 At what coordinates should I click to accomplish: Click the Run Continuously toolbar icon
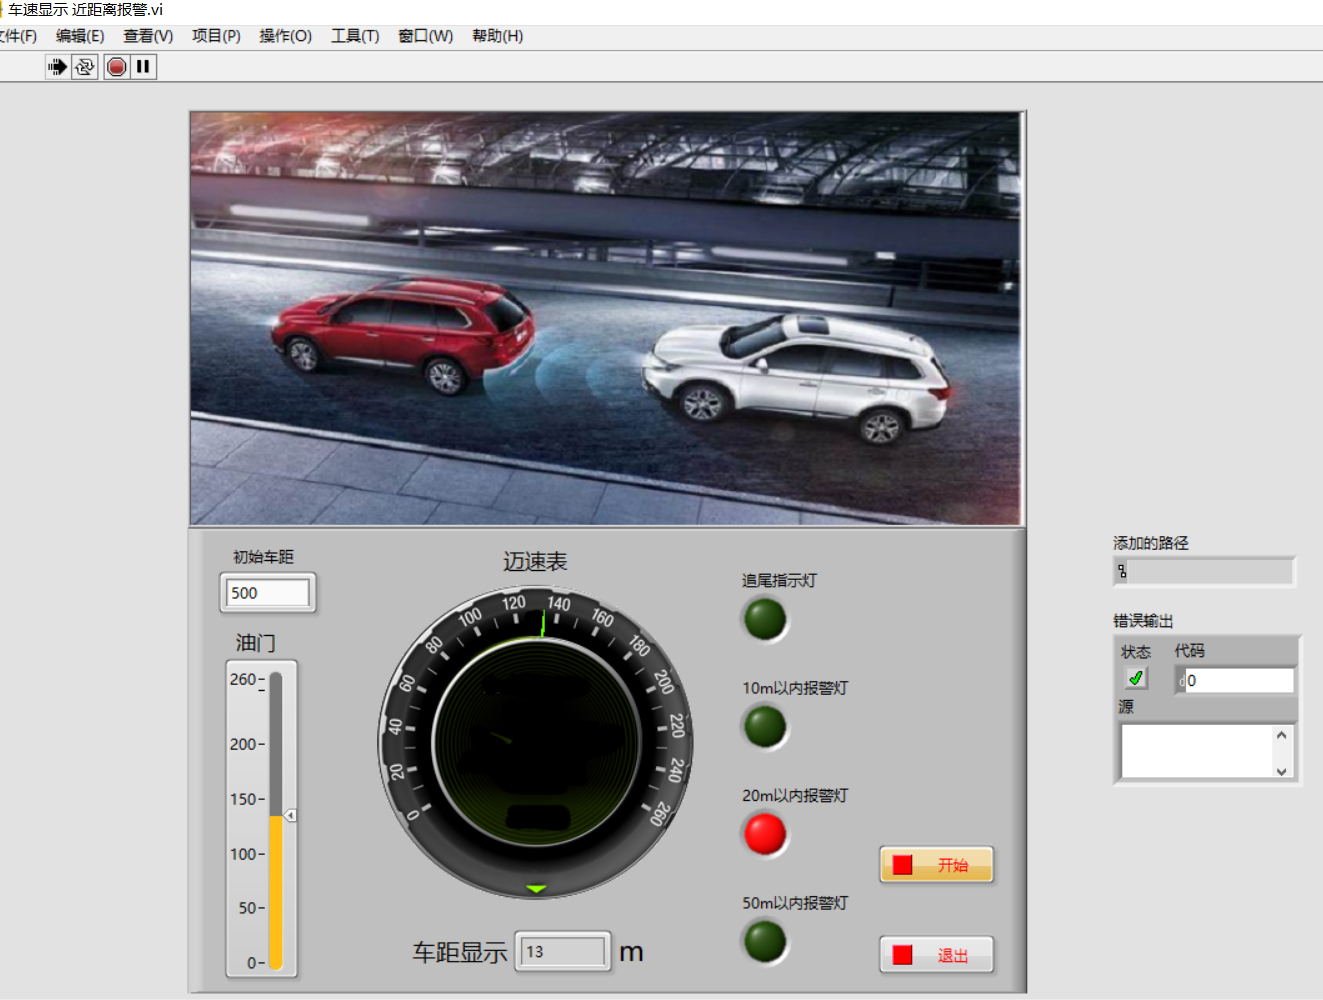[x=85, y=67]
